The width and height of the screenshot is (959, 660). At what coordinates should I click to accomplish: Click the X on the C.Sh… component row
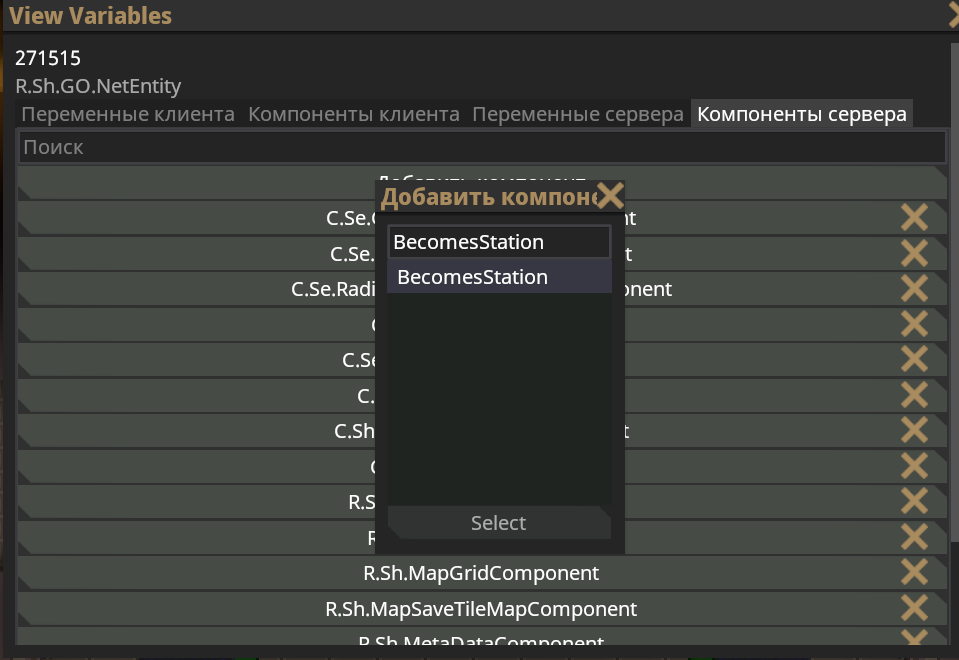[914, 431]
